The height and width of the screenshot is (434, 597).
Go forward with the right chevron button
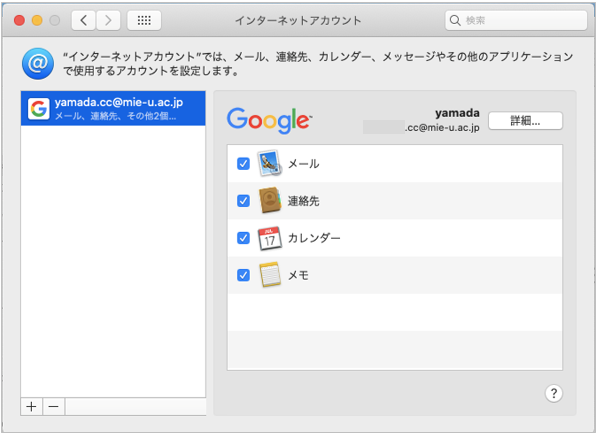tap(109, 20)
